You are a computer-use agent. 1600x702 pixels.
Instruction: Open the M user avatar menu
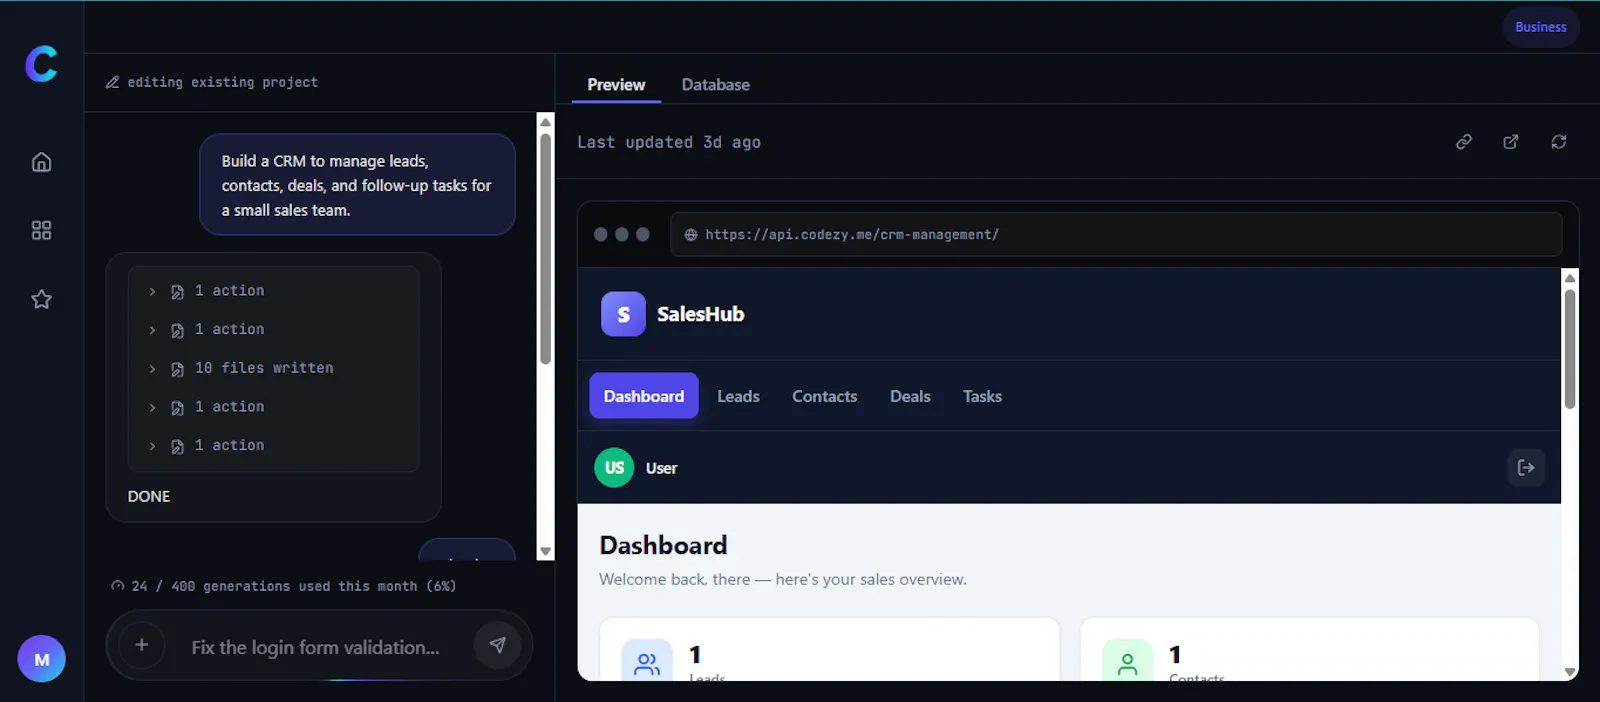point(41,659)
